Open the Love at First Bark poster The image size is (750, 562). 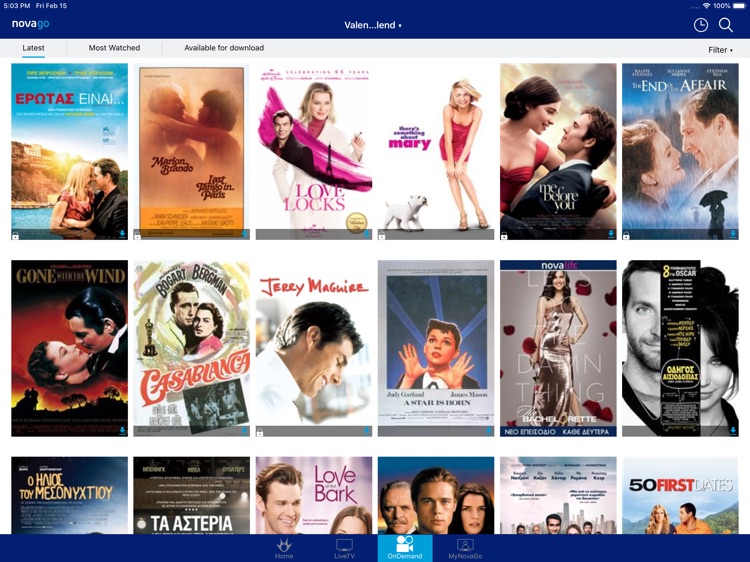pyautogui.click(x=314, y=496)
